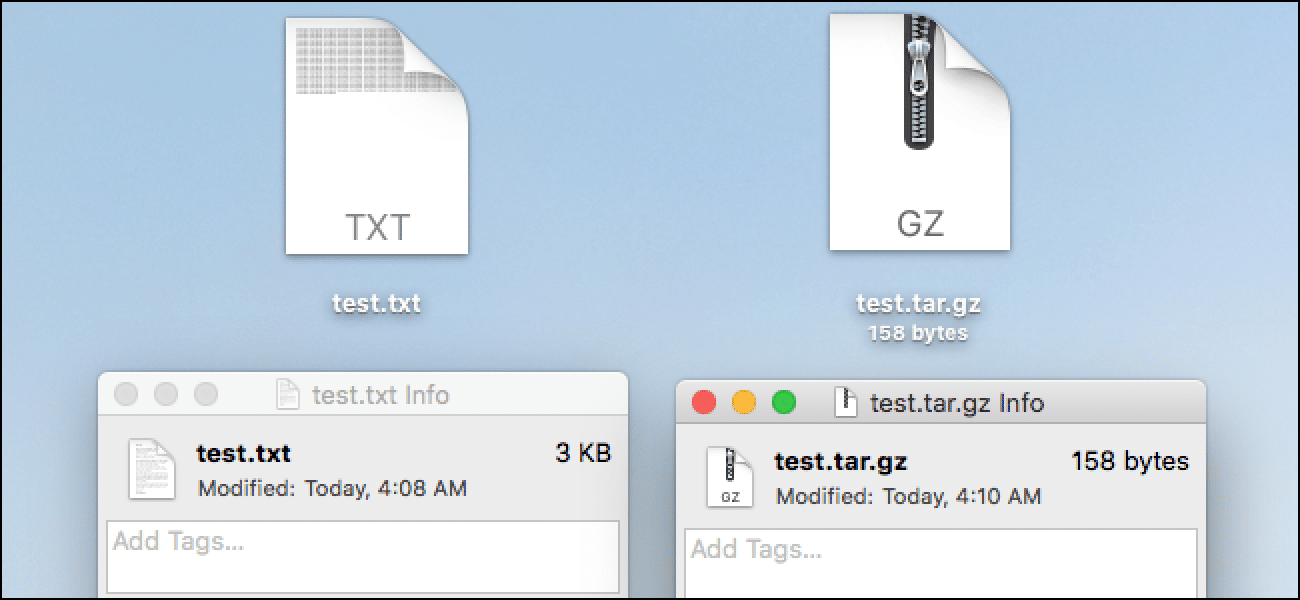Minimize the test.tar.gz Info window with yellow button
Viewport: 1300px width, 600px height.
tap(744, 403)
